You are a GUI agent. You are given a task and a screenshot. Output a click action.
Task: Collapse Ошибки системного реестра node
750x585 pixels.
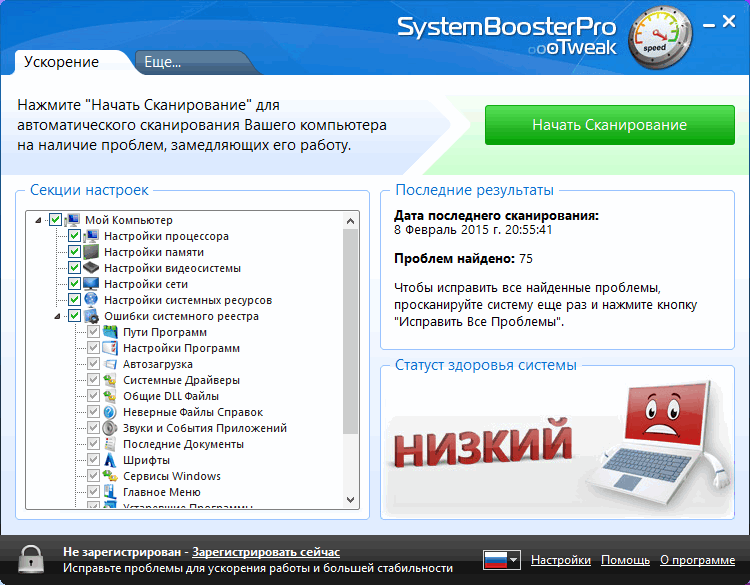click(x=57, y=317)
